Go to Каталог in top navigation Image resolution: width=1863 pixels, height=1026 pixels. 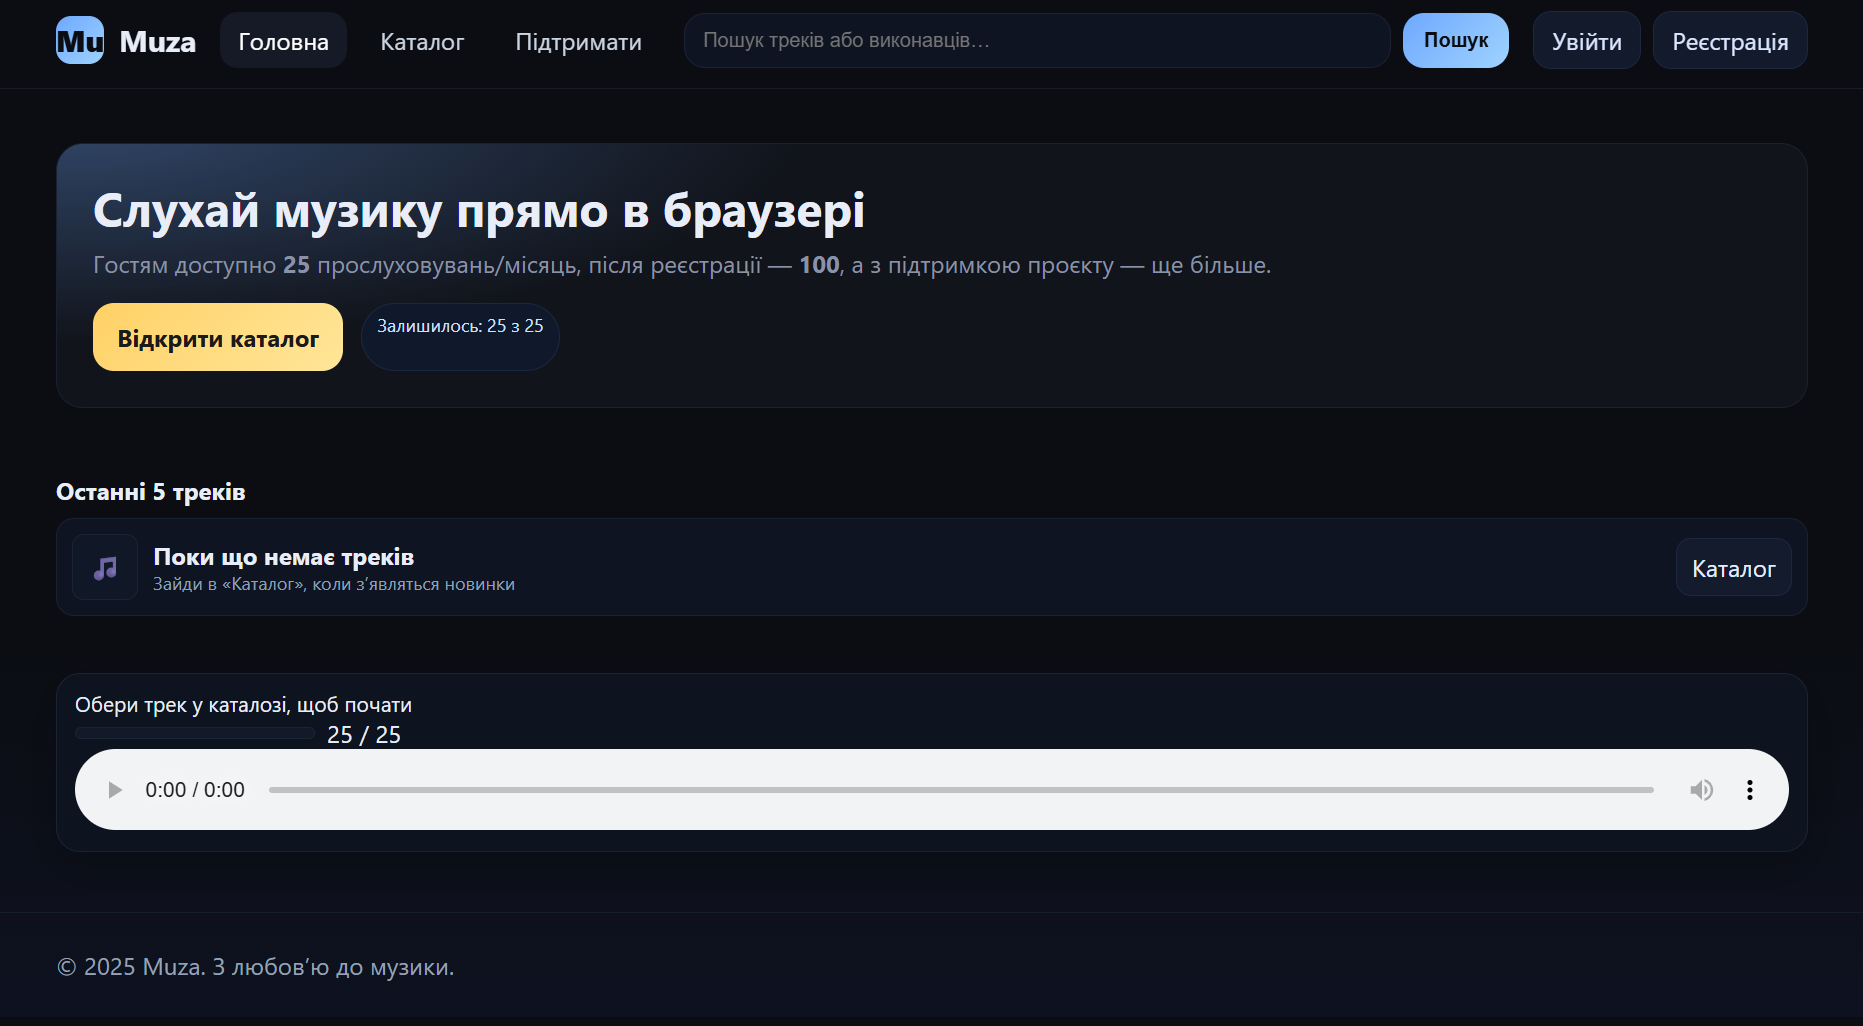point(422,41)
